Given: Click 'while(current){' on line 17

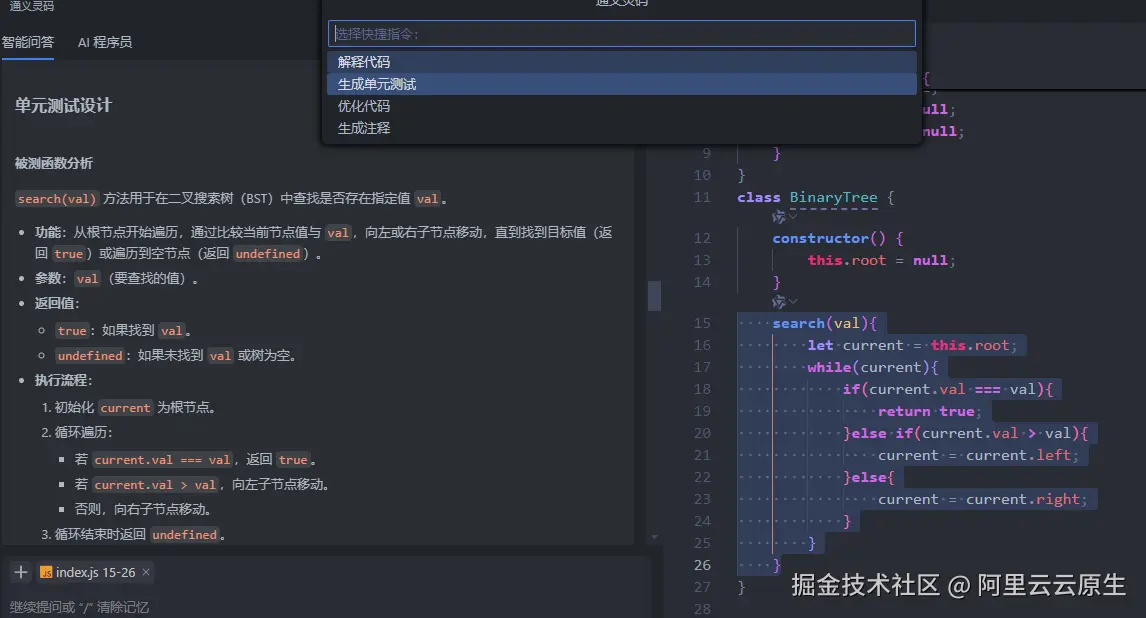Looking at the screenshot, I should (x=873, y=367).
